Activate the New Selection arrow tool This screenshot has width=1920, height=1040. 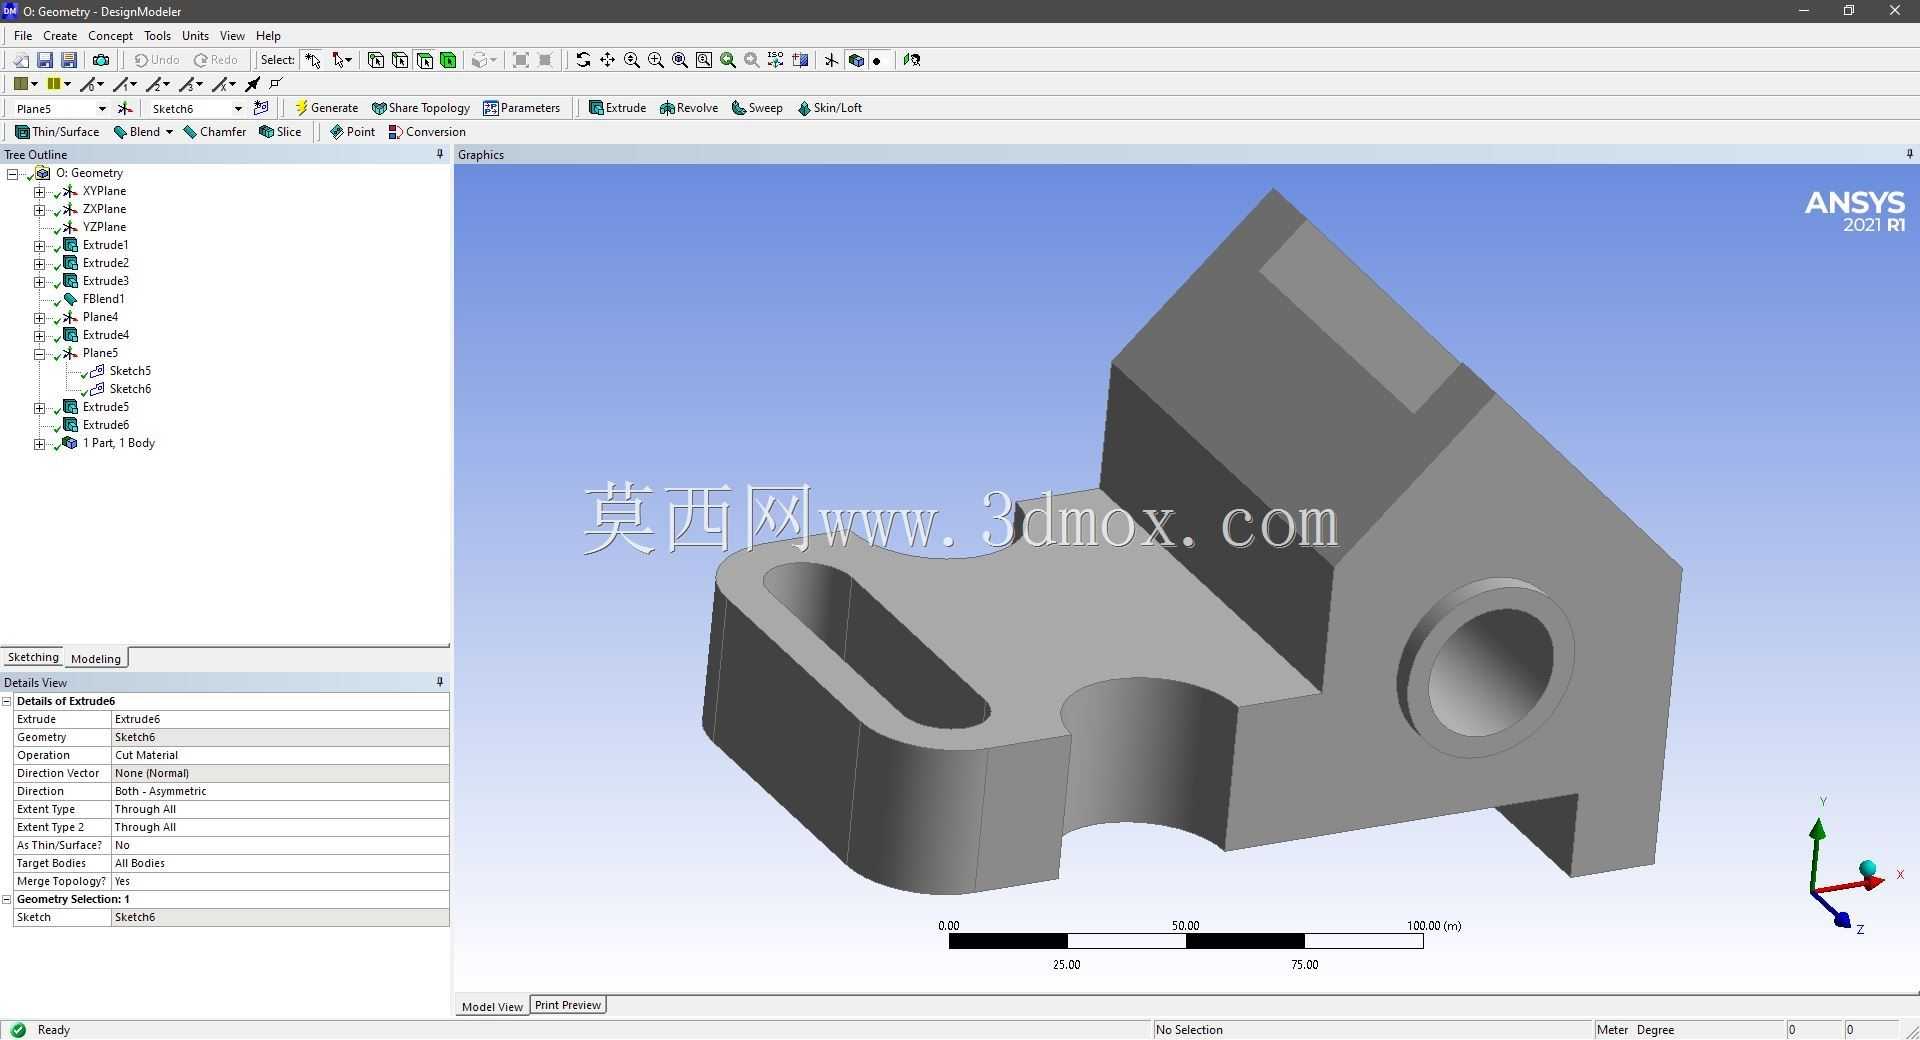pos(313,60)
